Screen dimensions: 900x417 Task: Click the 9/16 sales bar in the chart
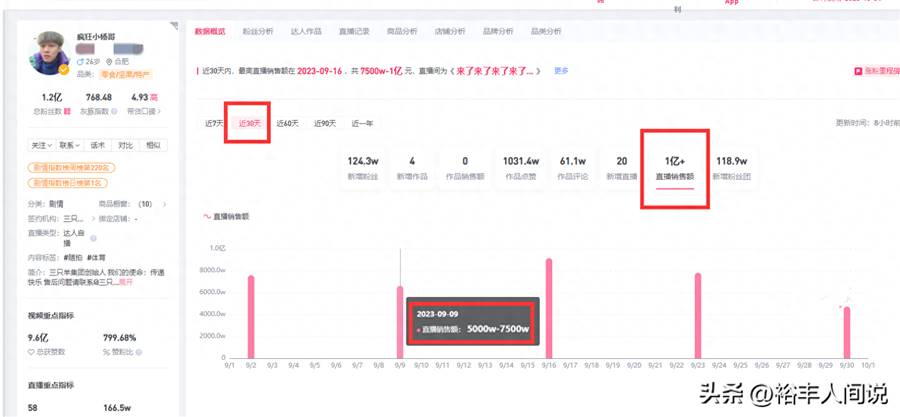click(x=549, y=309)
